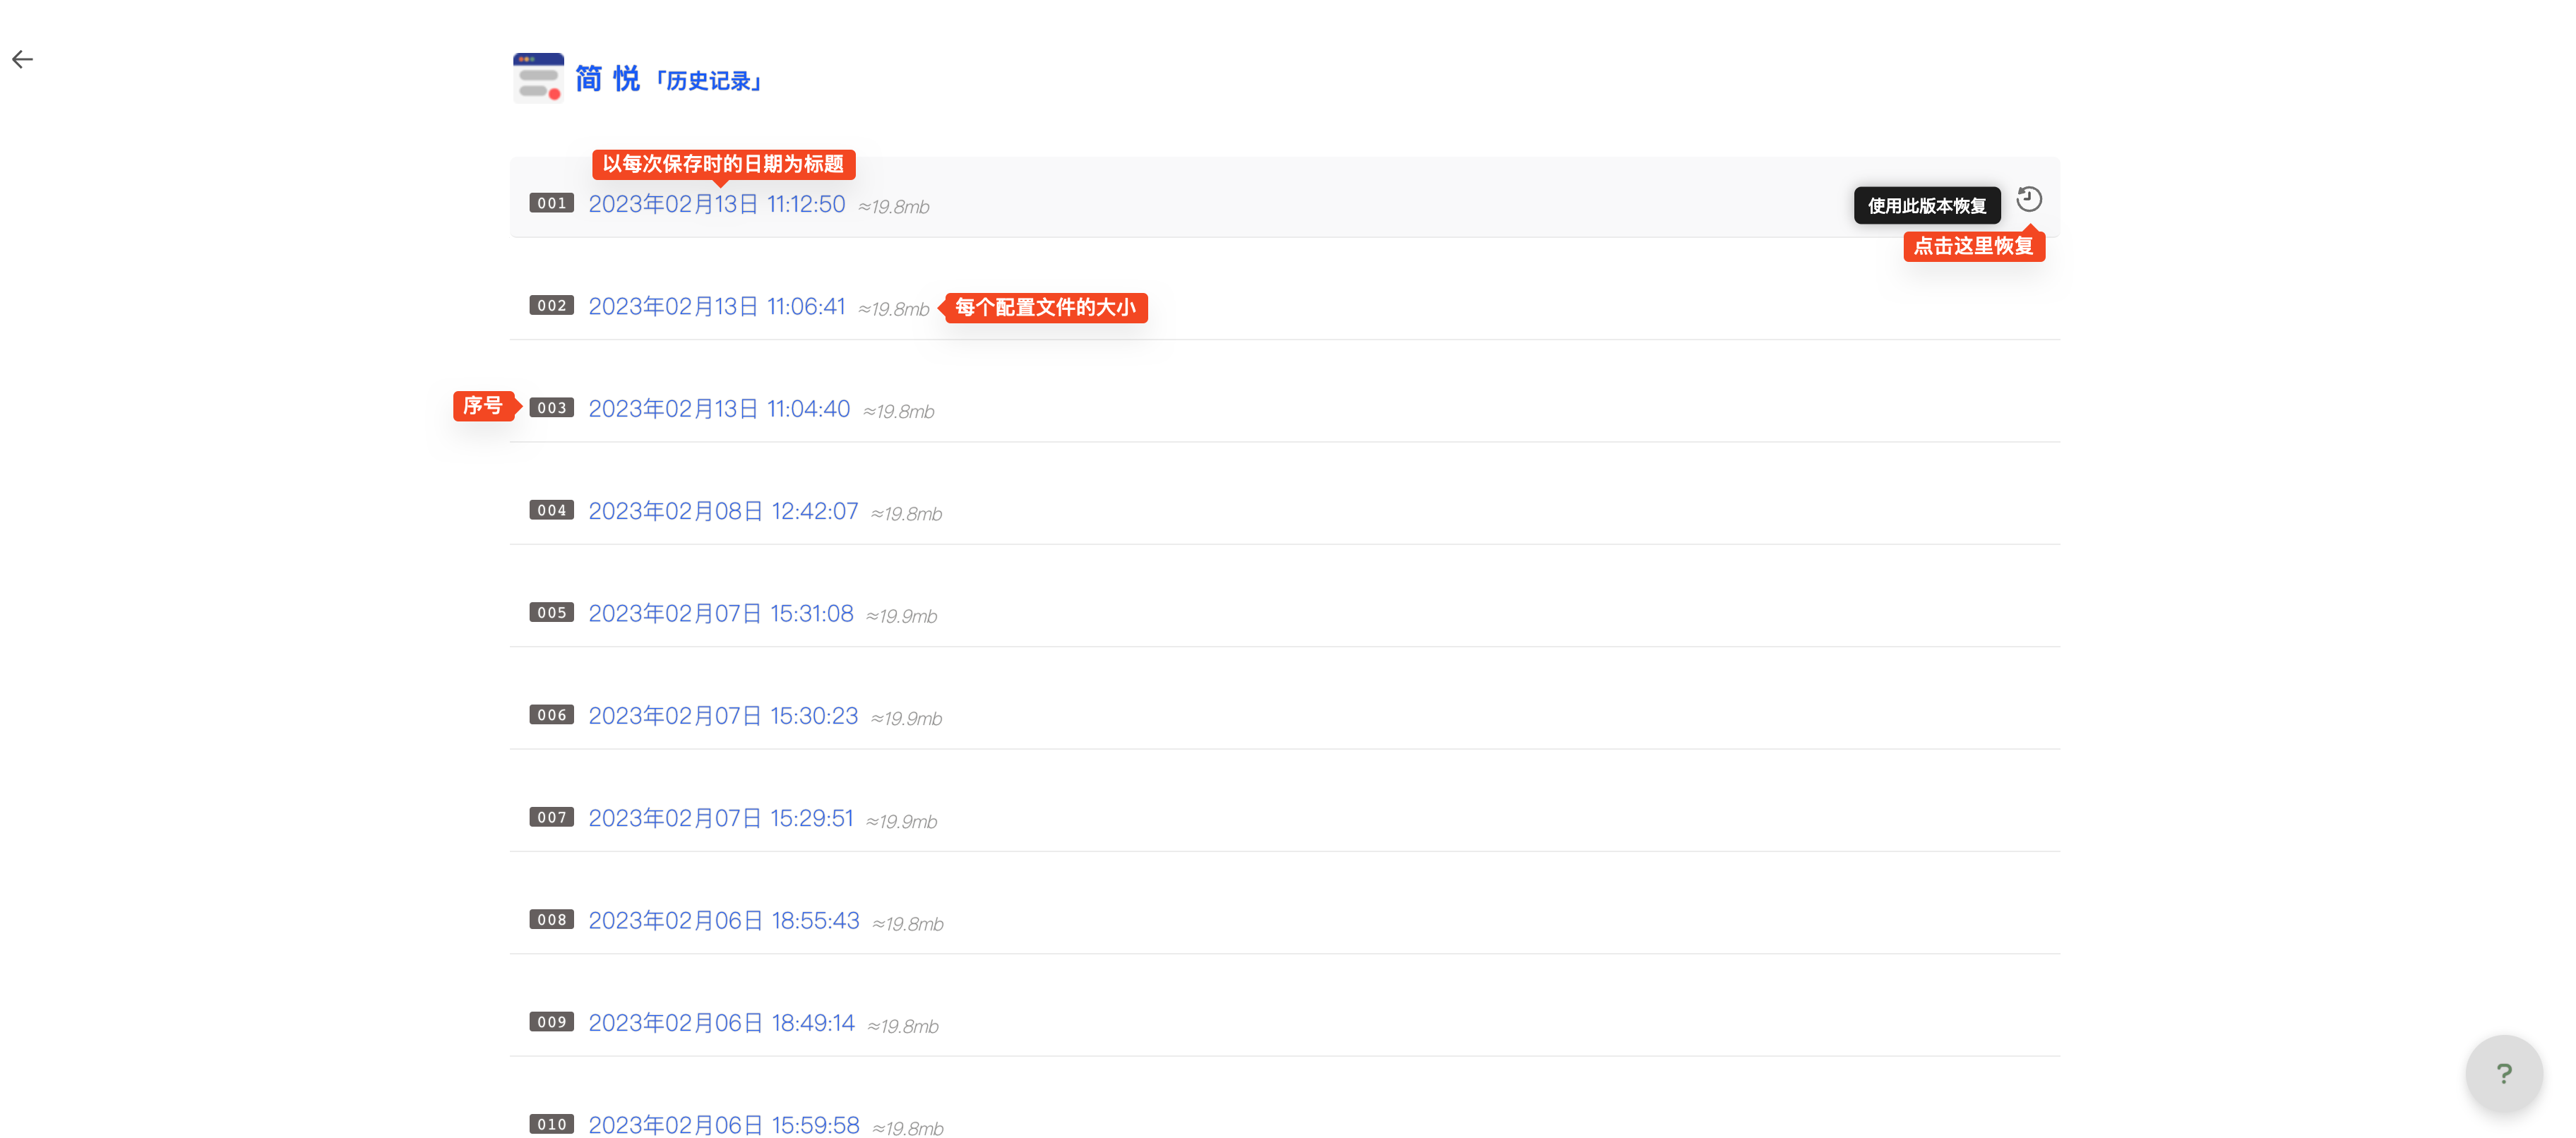The image size is (2576, 1138).
Task: Click the ≈19.9mb size of record 006
Action: pyautogui.click(x=907, y=719)
